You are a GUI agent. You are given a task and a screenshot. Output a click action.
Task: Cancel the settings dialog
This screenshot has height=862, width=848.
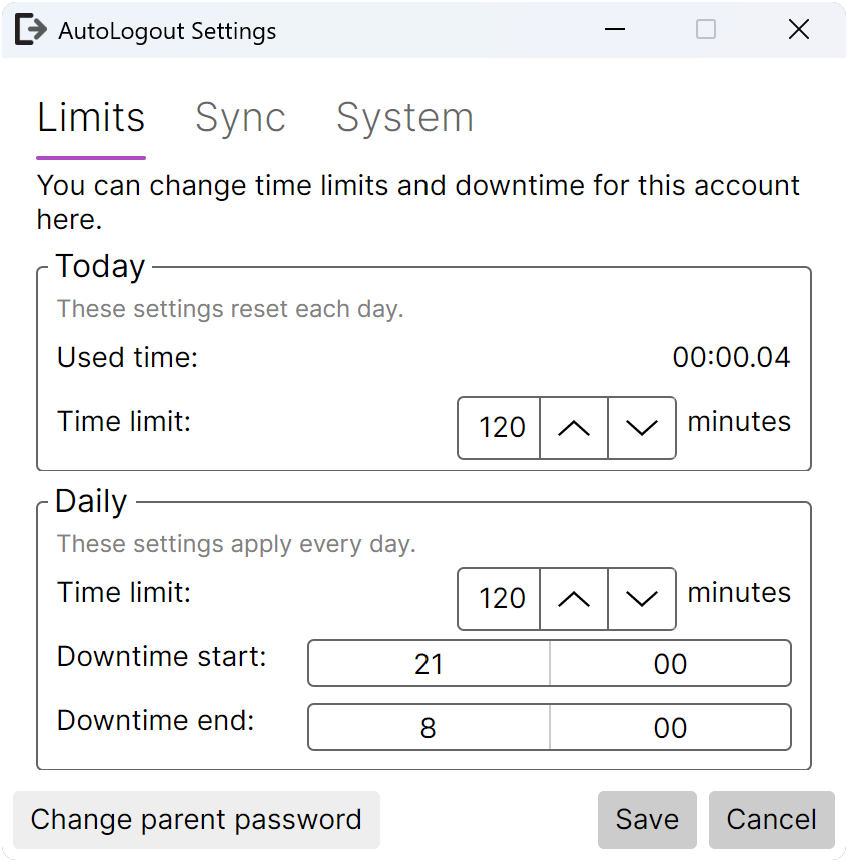(772, 820)
